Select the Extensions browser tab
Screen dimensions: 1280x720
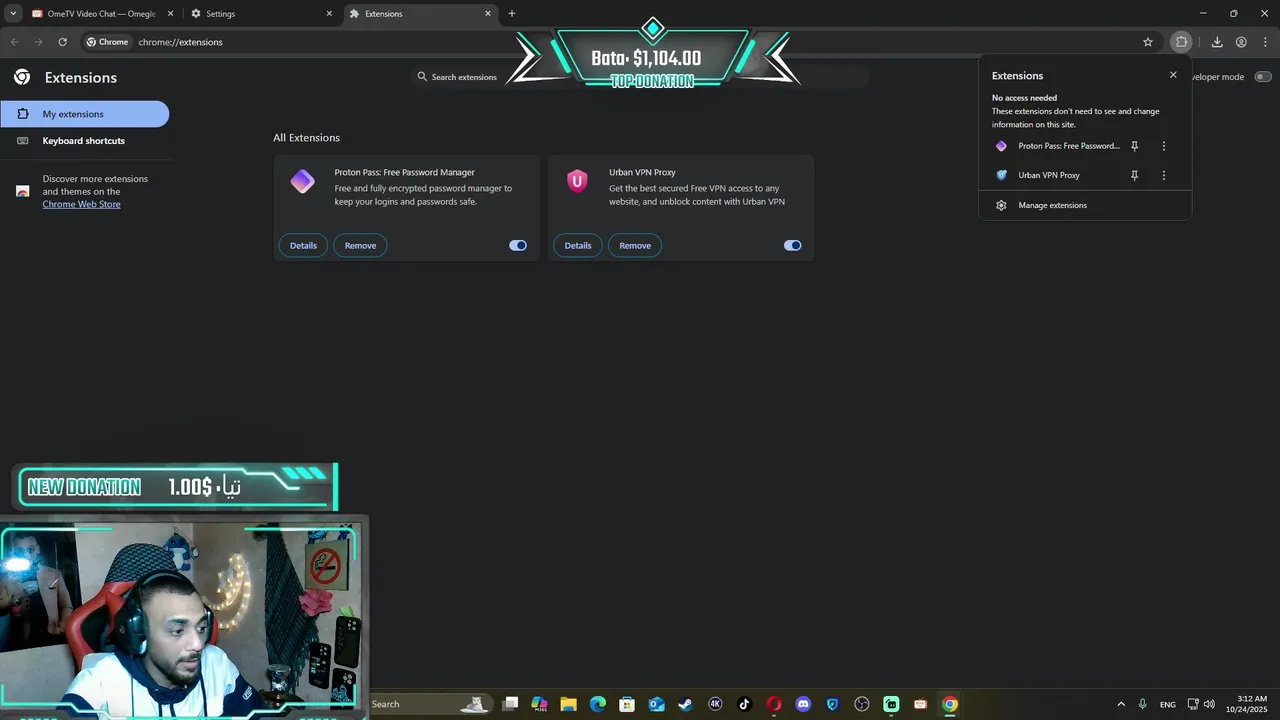tap(420, 14)
